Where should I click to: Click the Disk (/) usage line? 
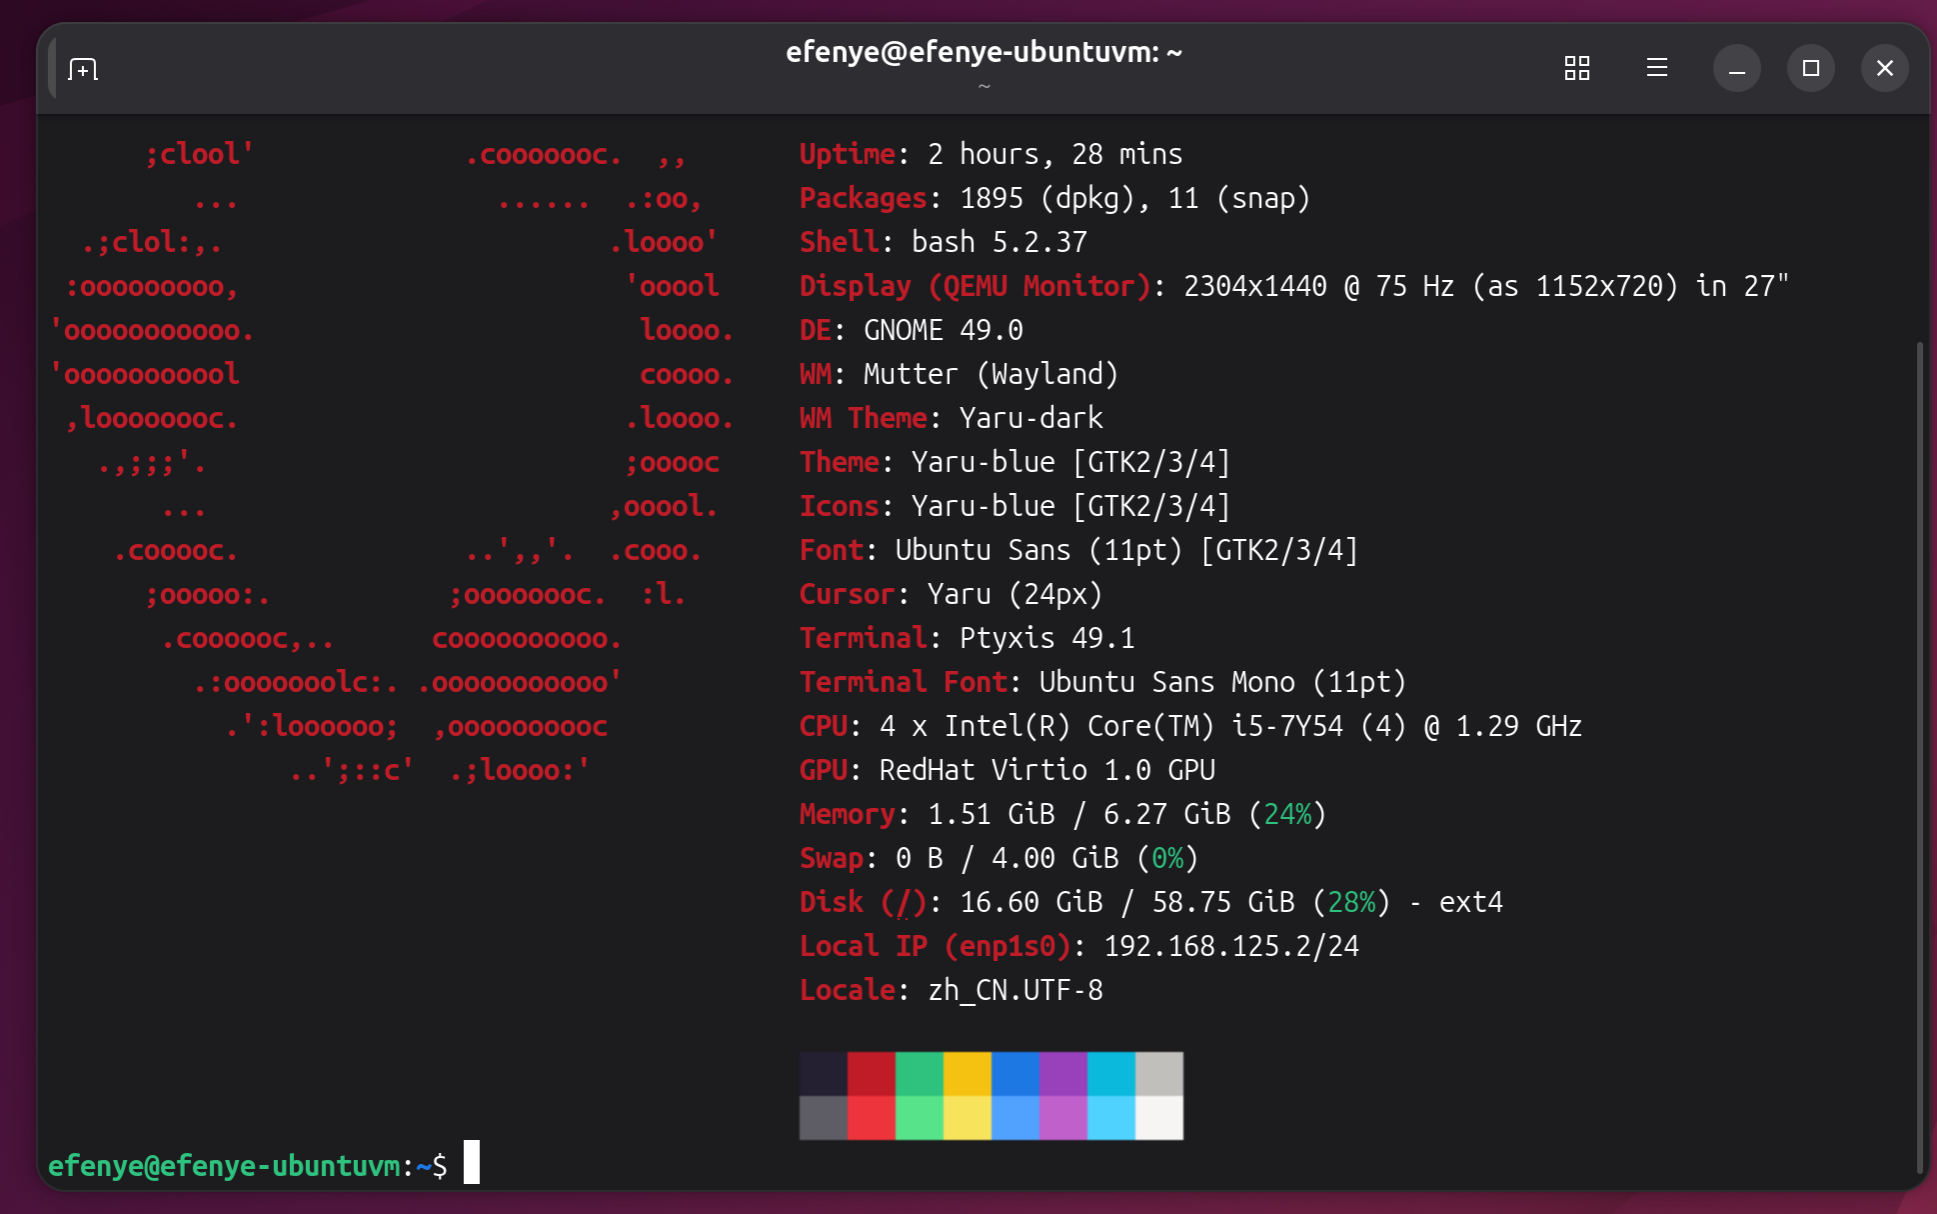1151,902
